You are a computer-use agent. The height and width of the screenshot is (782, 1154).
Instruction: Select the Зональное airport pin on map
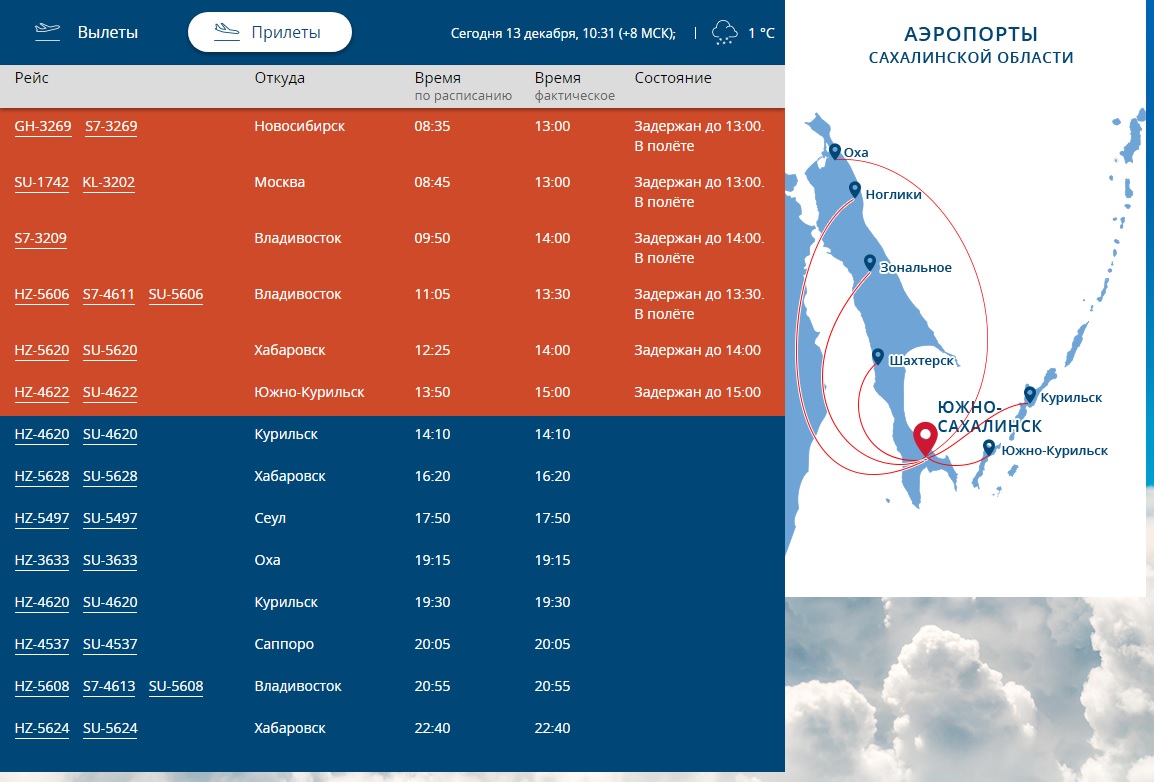[870, 262]
